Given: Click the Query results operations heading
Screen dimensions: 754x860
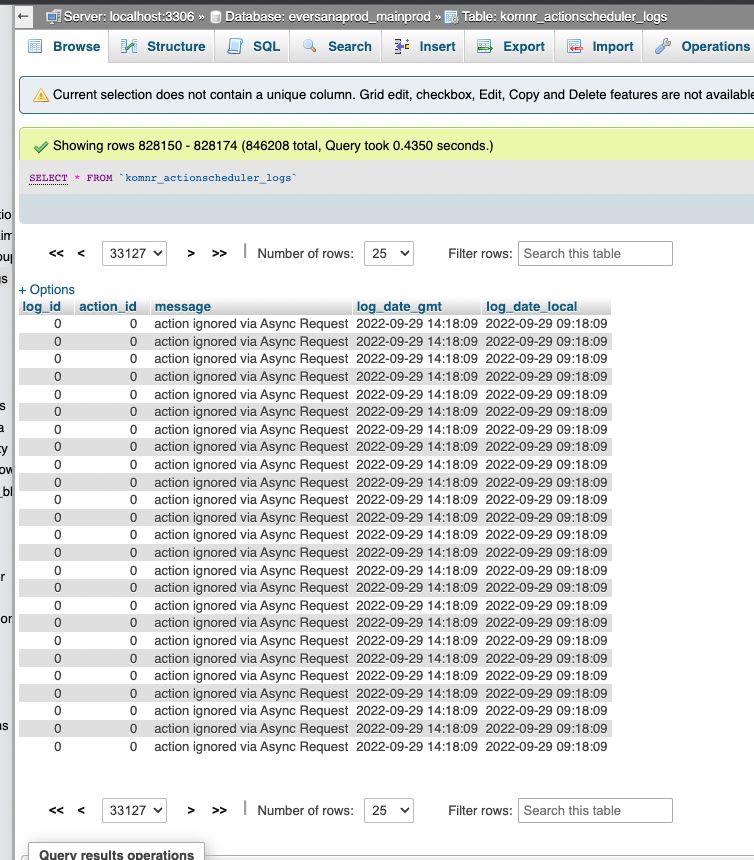Looking at the screenshot, I should coord(116,854).
